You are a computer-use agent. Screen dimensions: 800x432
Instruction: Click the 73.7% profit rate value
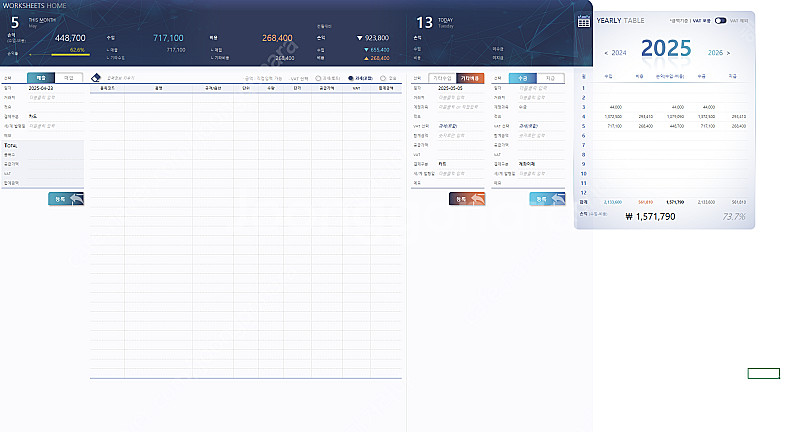tap(734, 217)
